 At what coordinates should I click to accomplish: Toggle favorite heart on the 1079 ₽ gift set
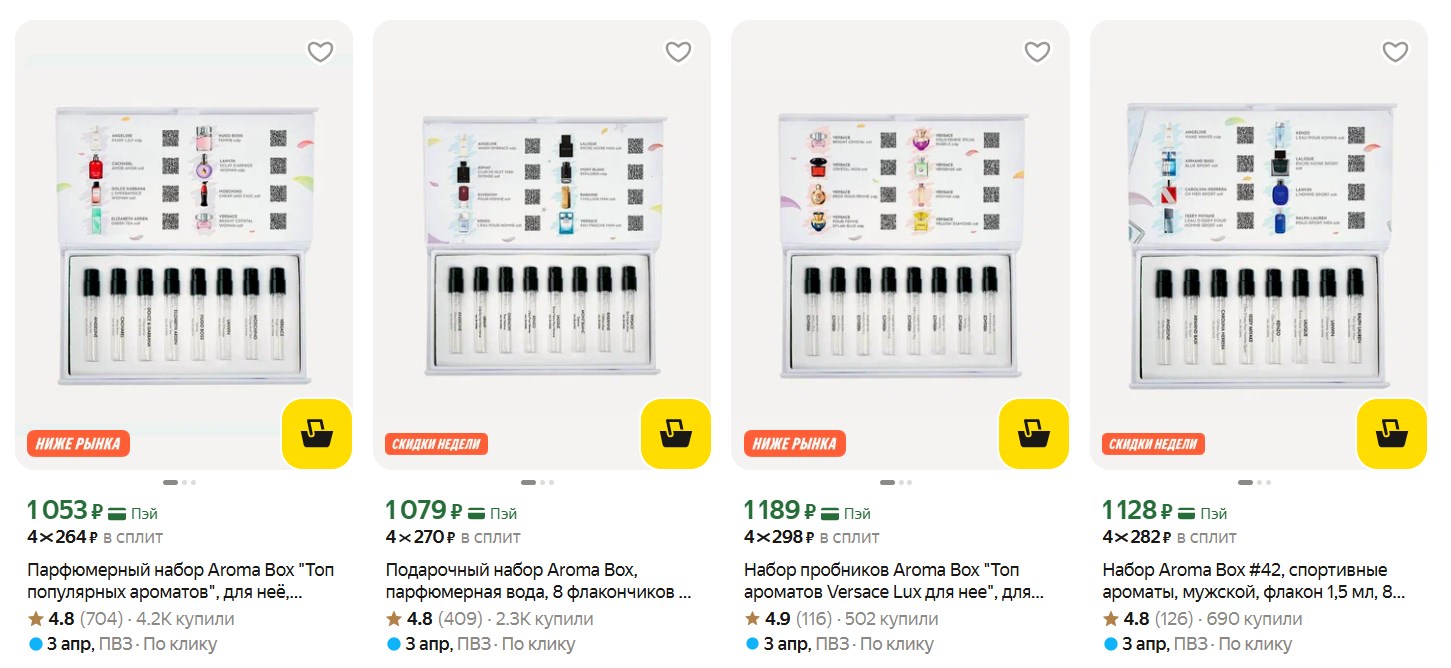(x=678, y=52)
